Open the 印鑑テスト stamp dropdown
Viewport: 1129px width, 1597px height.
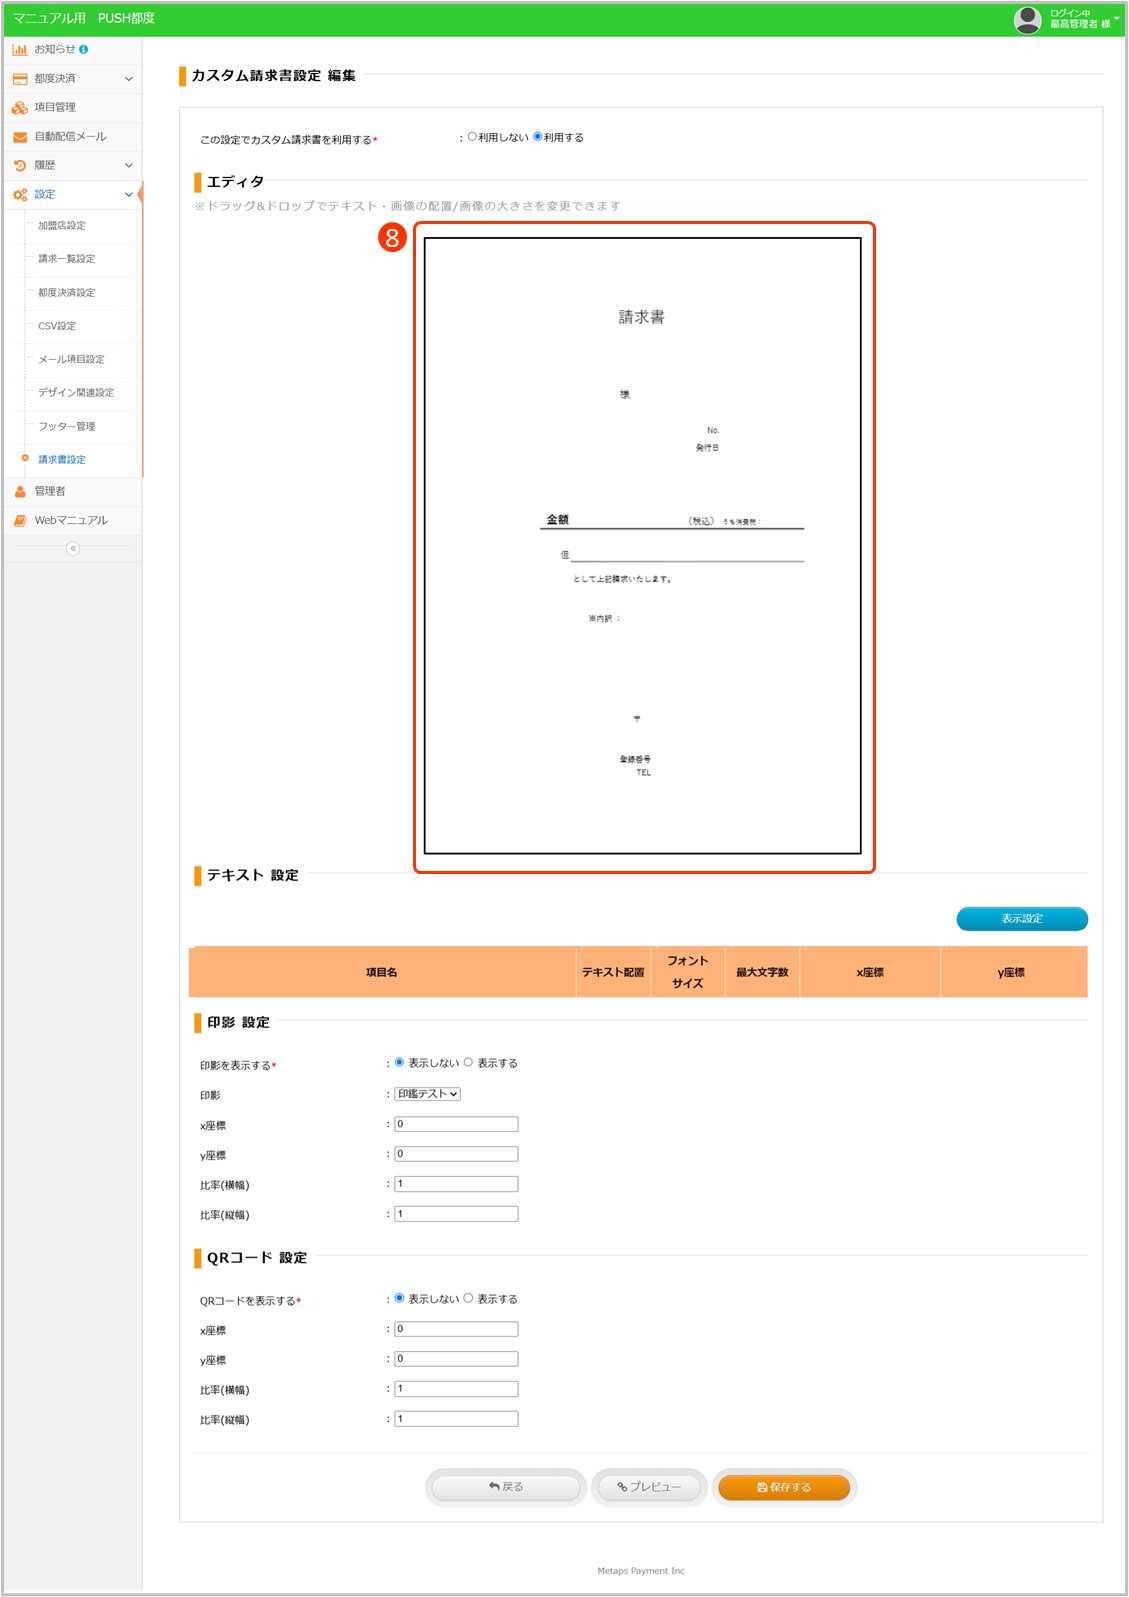(427, 1094)
